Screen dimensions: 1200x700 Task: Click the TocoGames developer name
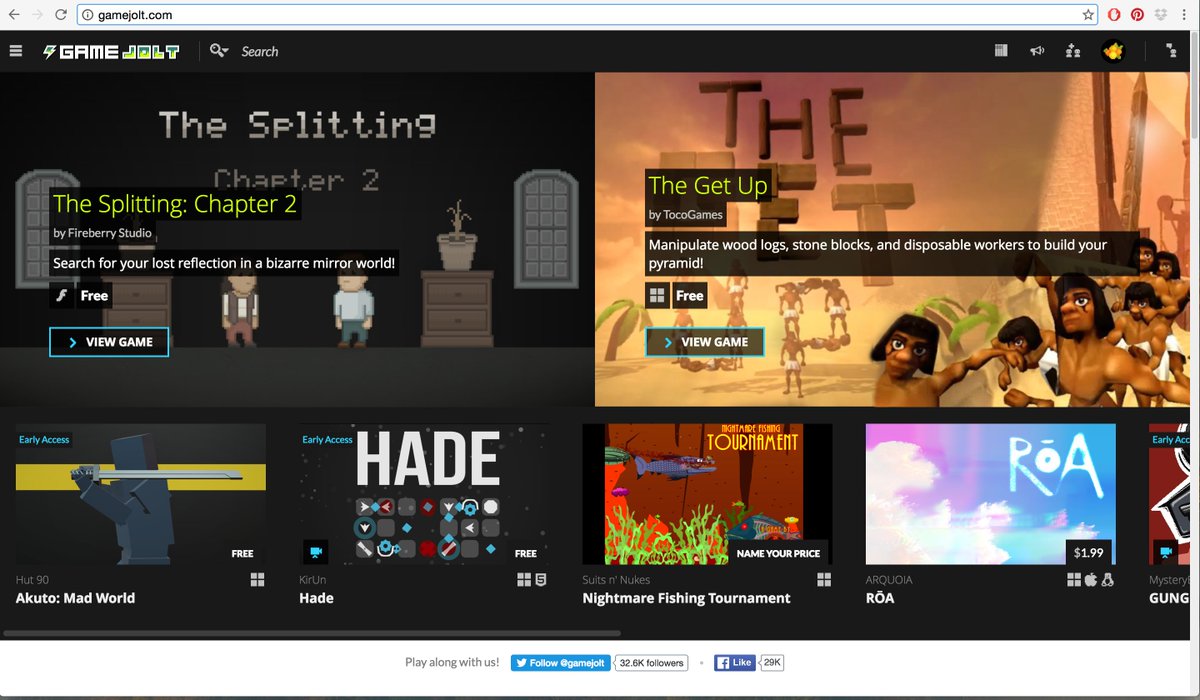point(693,215)
